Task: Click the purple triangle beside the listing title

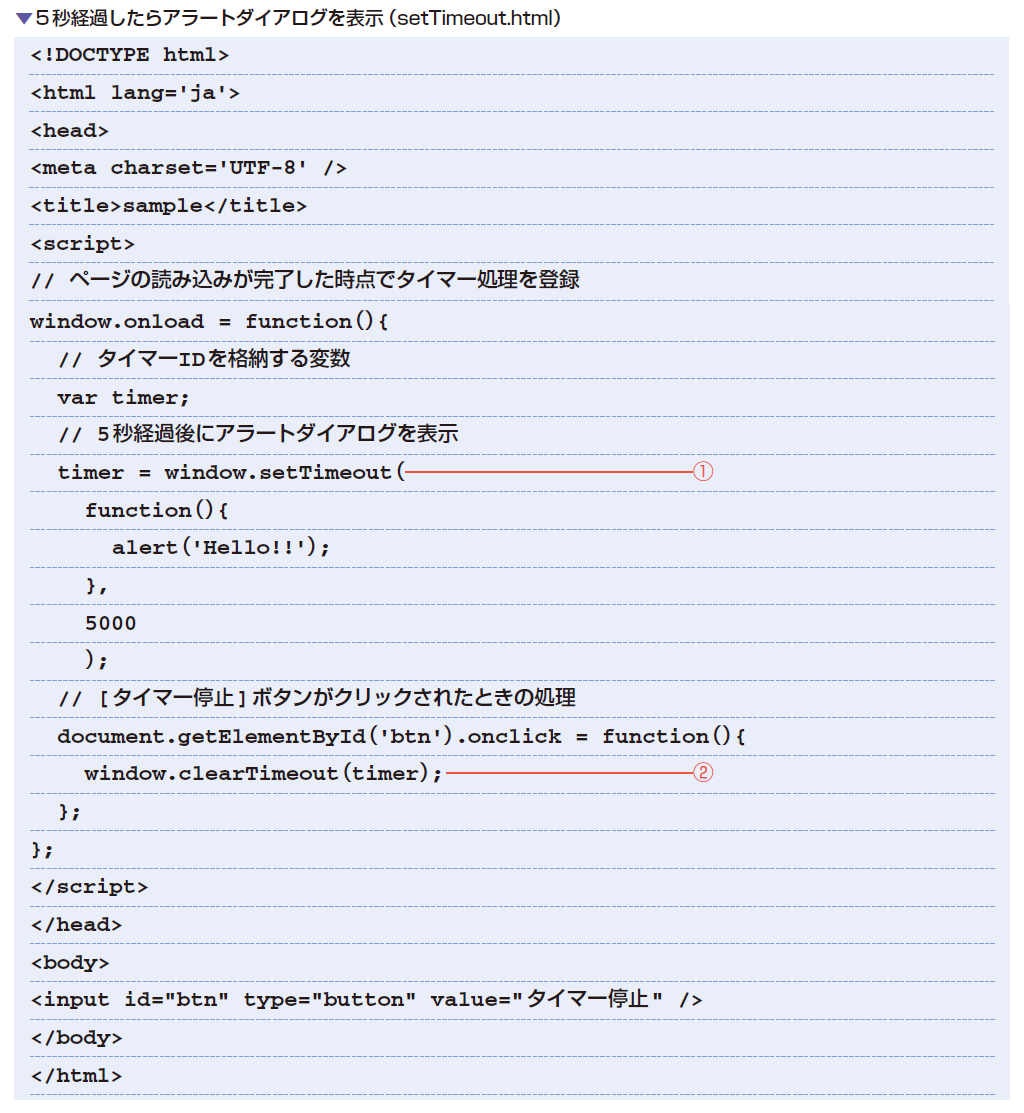Action: pos(23,18)
